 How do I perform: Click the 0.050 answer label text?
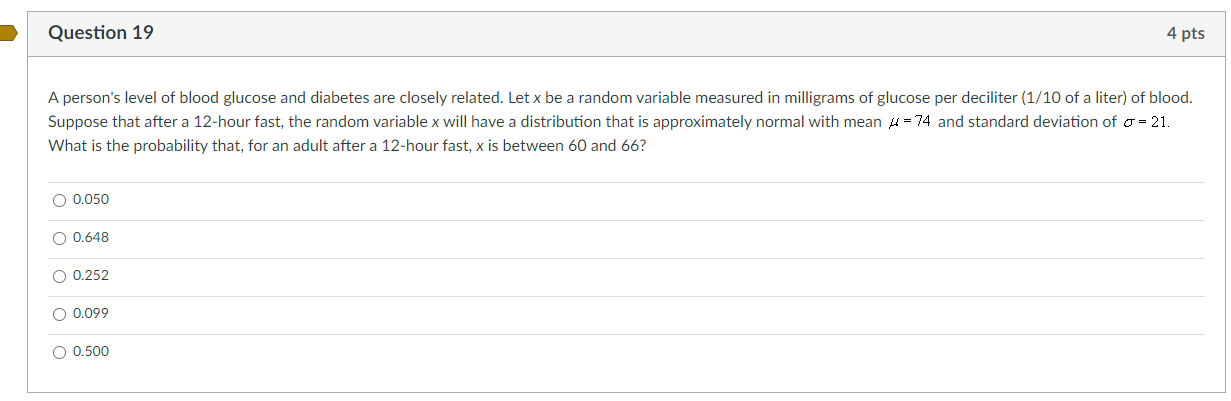click(91, 200)
